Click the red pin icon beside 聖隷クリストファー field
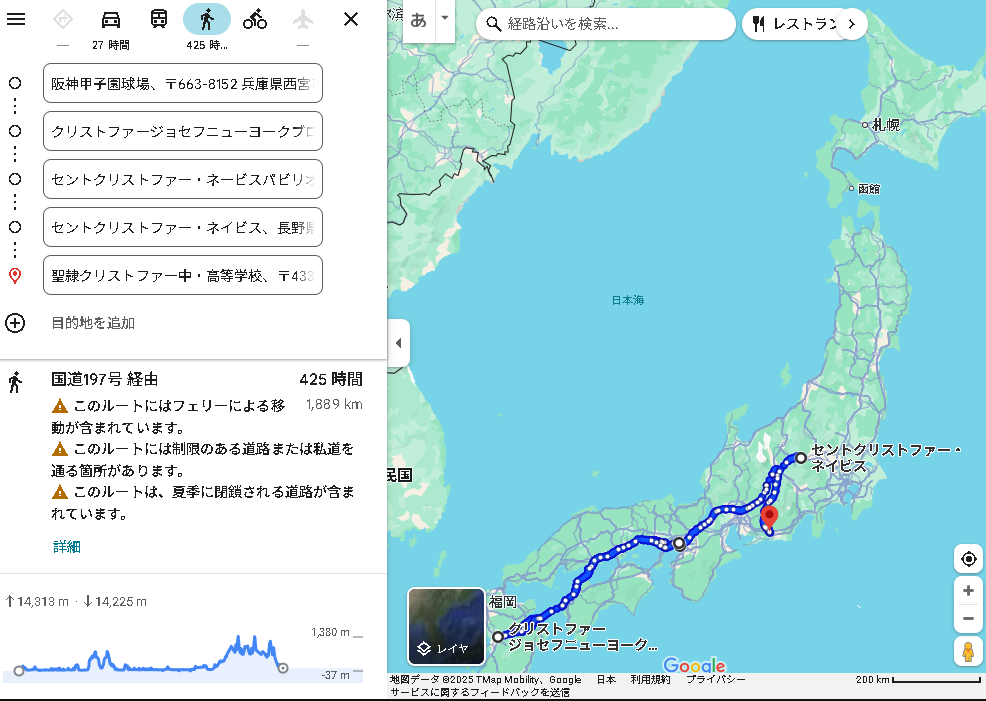The height and width of the screenshot is (701, 986). 15,275
